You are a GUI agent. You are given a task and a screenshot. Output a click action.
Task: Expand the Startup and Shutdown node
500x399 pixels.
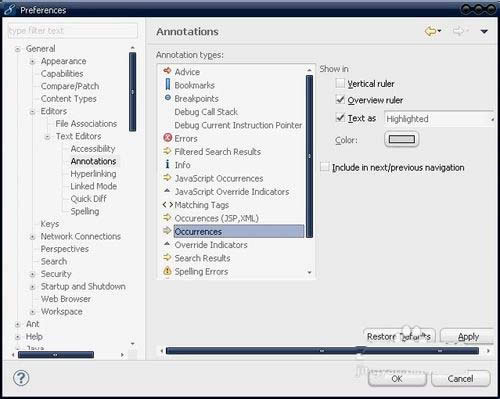(x=32, y=287)
